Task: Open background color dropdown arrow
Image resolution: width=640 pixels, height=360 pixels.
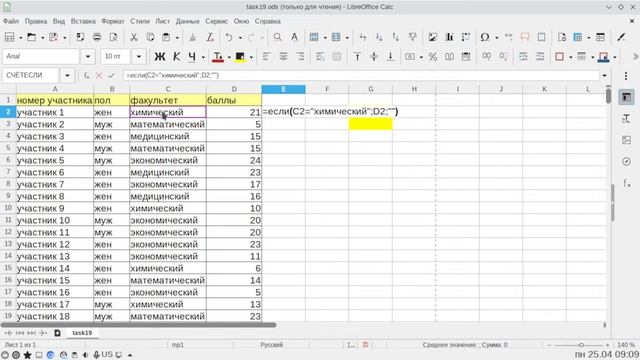Action: 251,57
